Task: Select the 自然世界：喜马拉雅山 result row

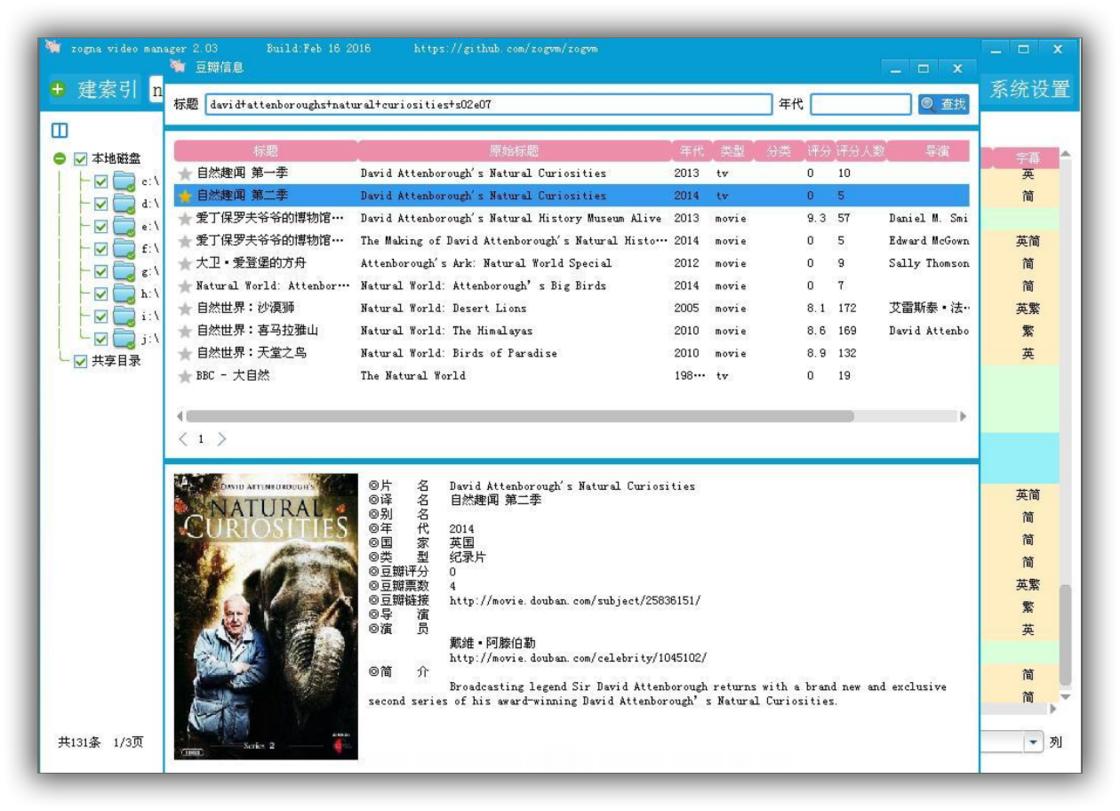Action: coord(571,331)
